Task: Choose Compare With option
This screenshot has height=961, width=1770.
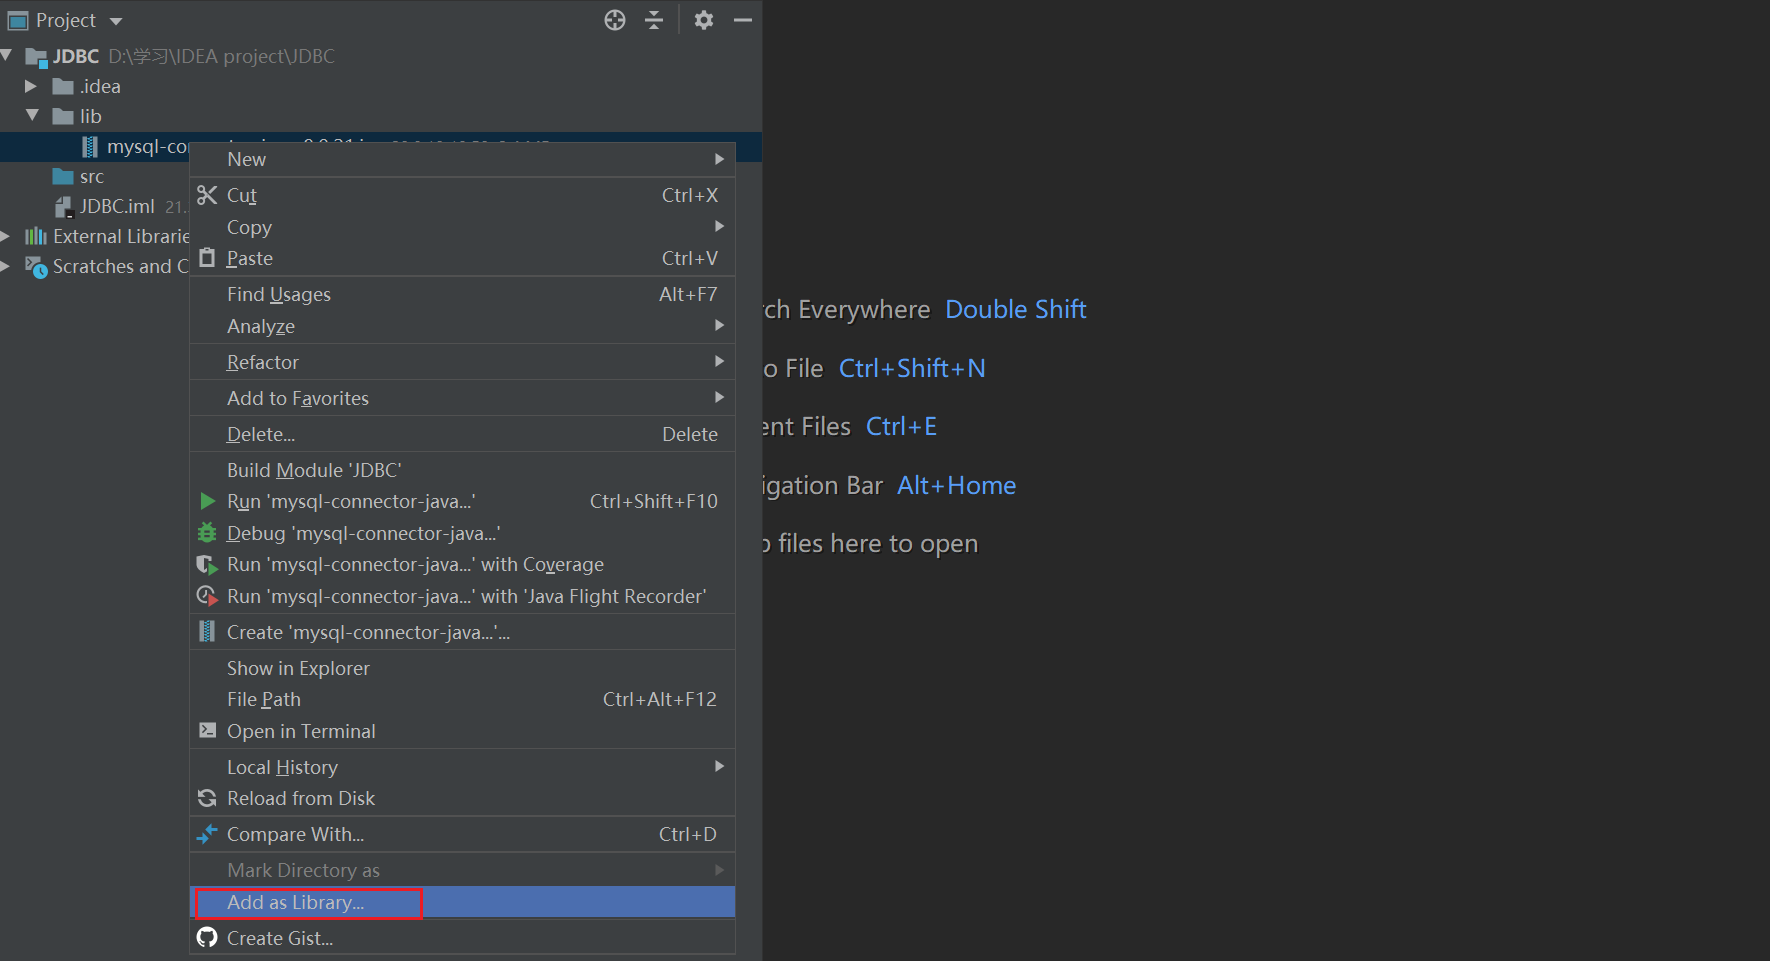Action: (295, 834)
